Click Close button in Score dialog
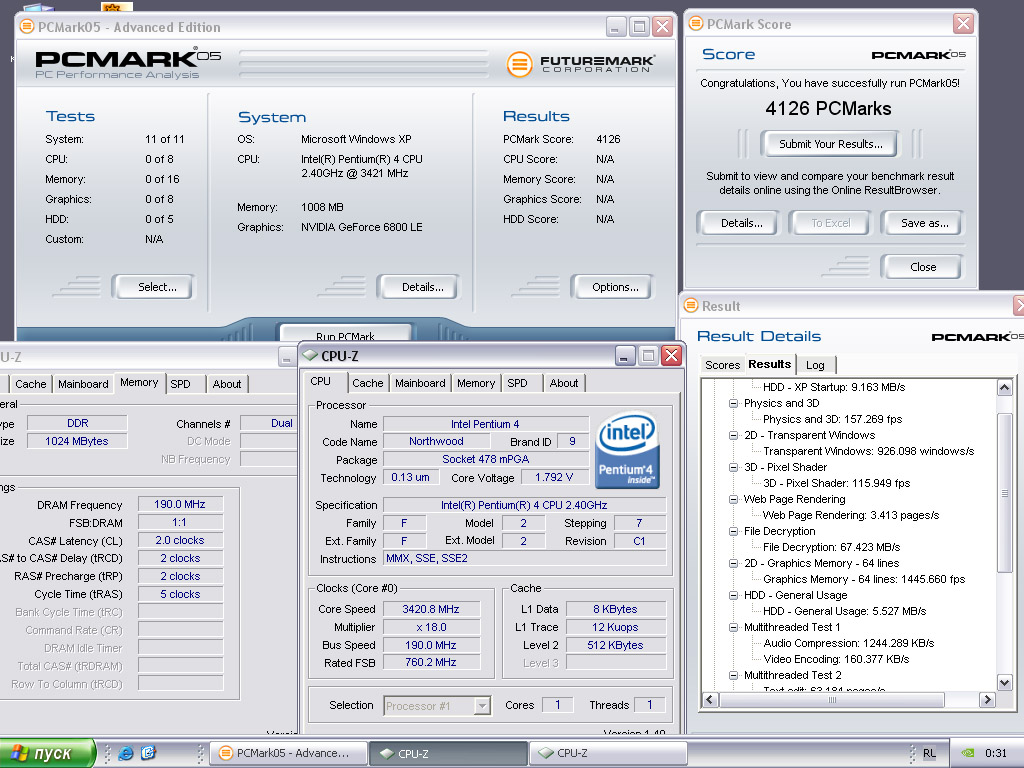This screenshot has width=1024, height=768. [921, 266]
